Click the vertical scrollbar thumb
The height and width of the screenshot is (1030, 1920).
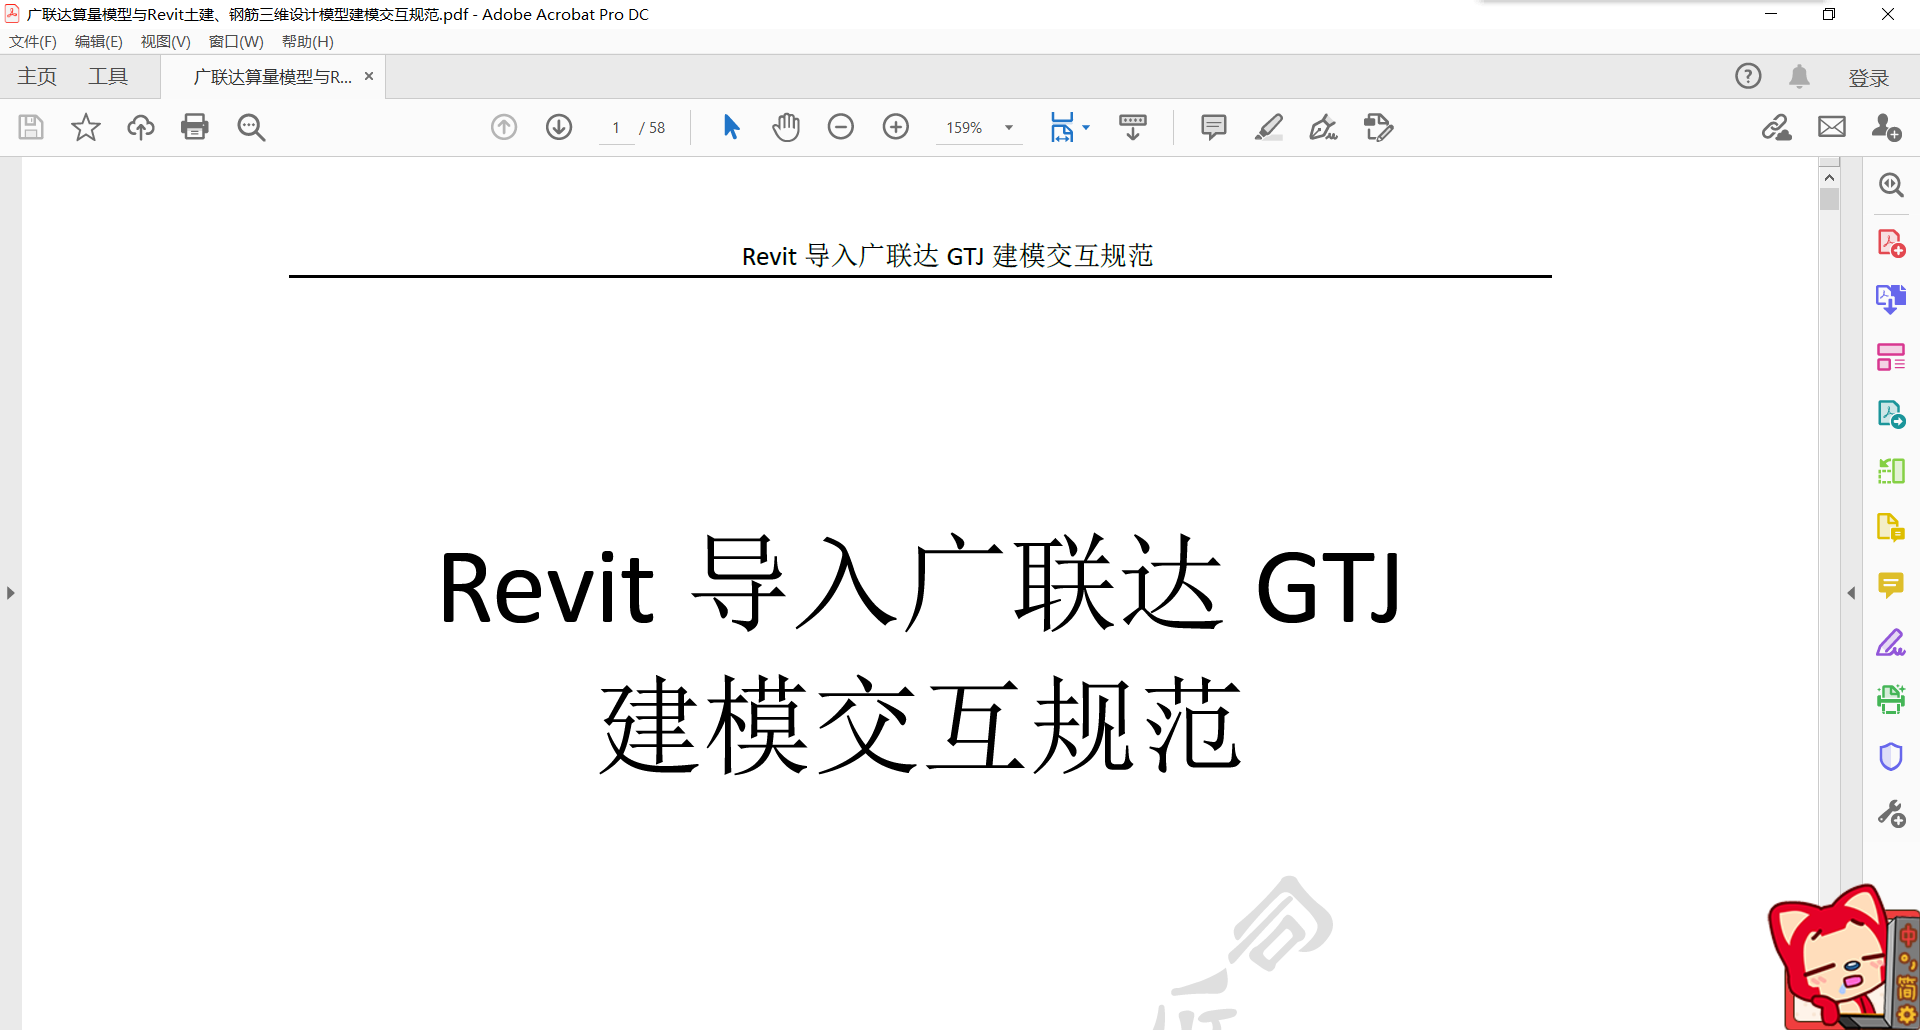1829,199
